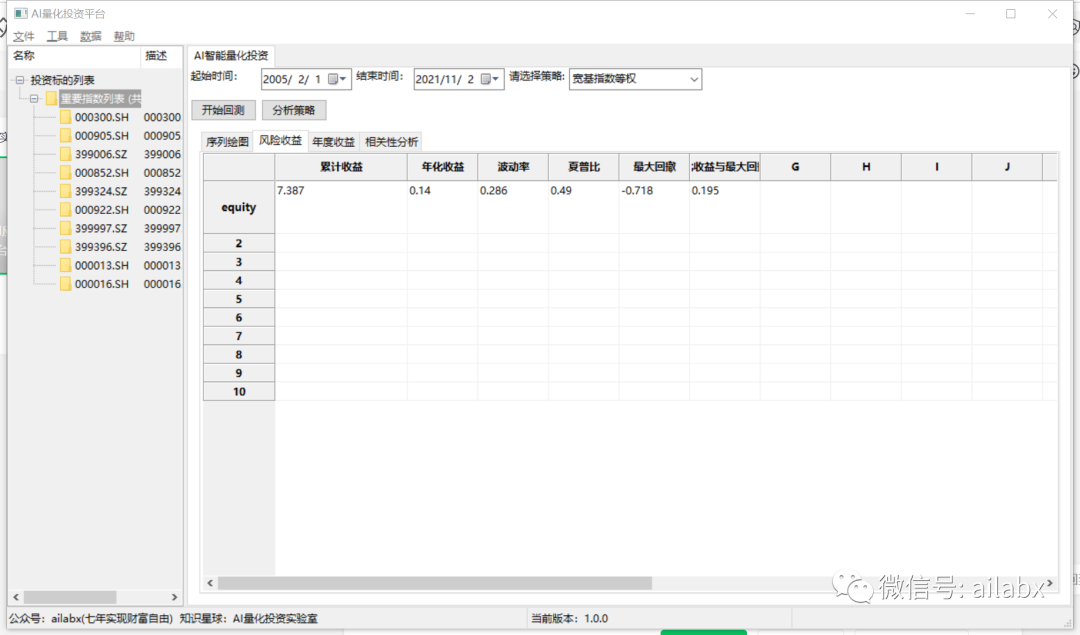
Task: Open the 宽基指数等权 strategy dropdown
Action: point(695,77)
